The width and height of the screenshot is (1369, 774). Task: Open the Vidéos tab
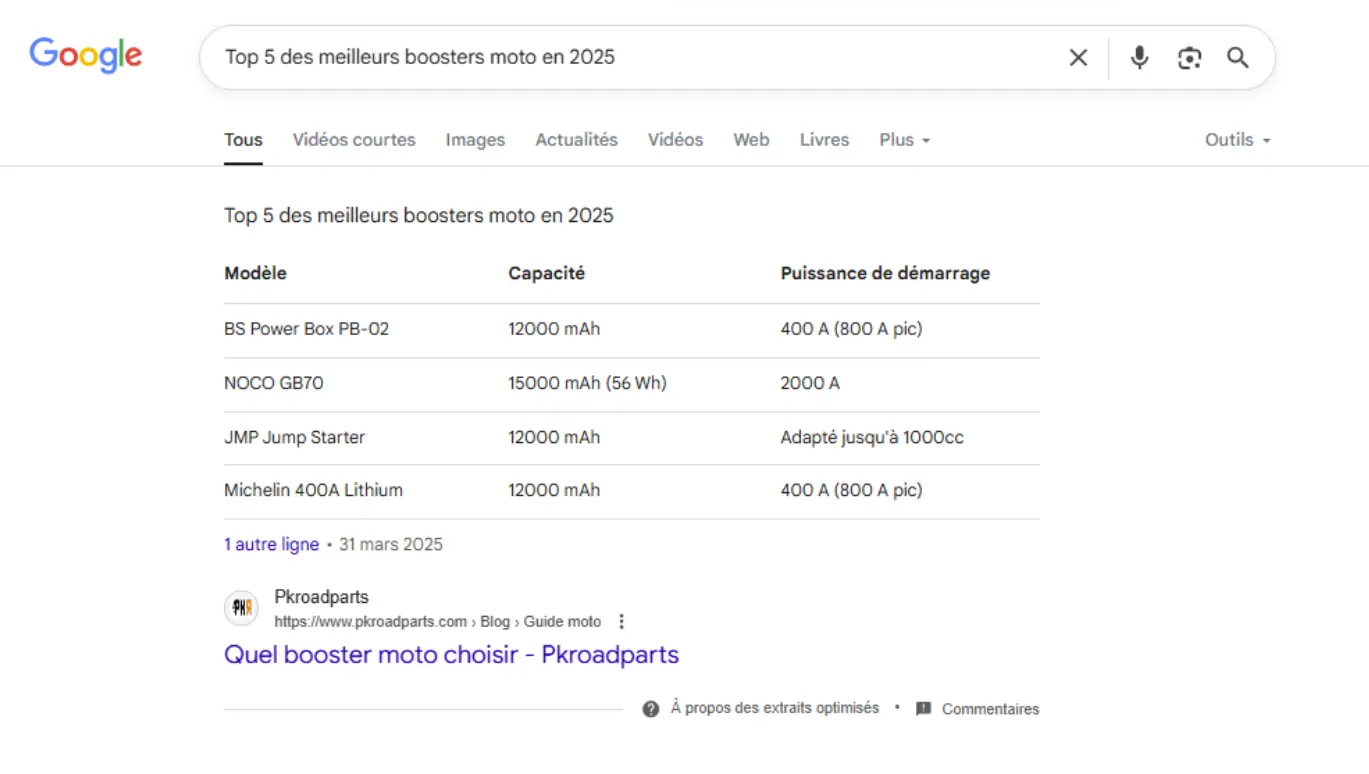click(675, 140)
